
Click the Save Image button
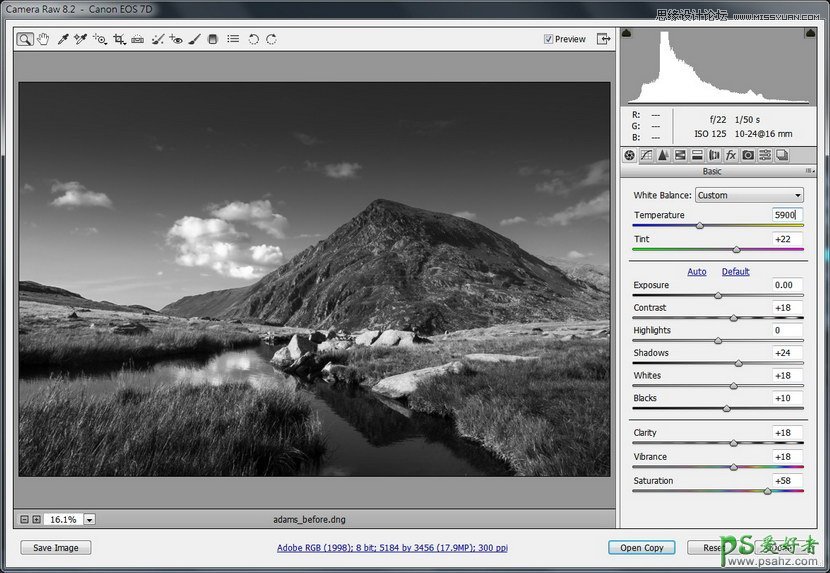click(x=55, y=547)
